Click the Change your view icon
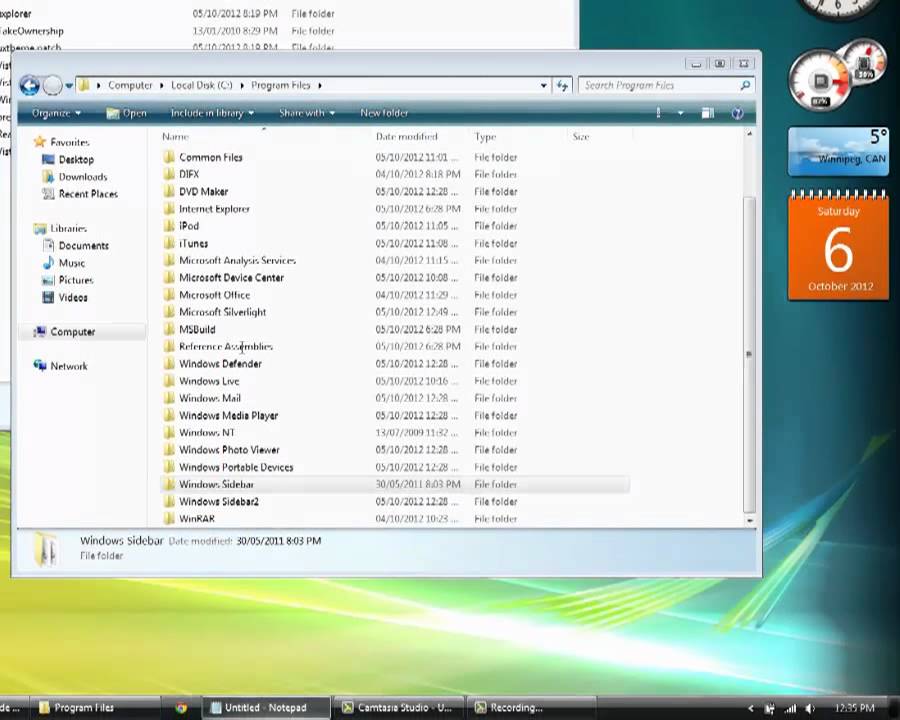The height and width of the screenshot is (720, 900). pyautogui.click(x=658, y=113)
